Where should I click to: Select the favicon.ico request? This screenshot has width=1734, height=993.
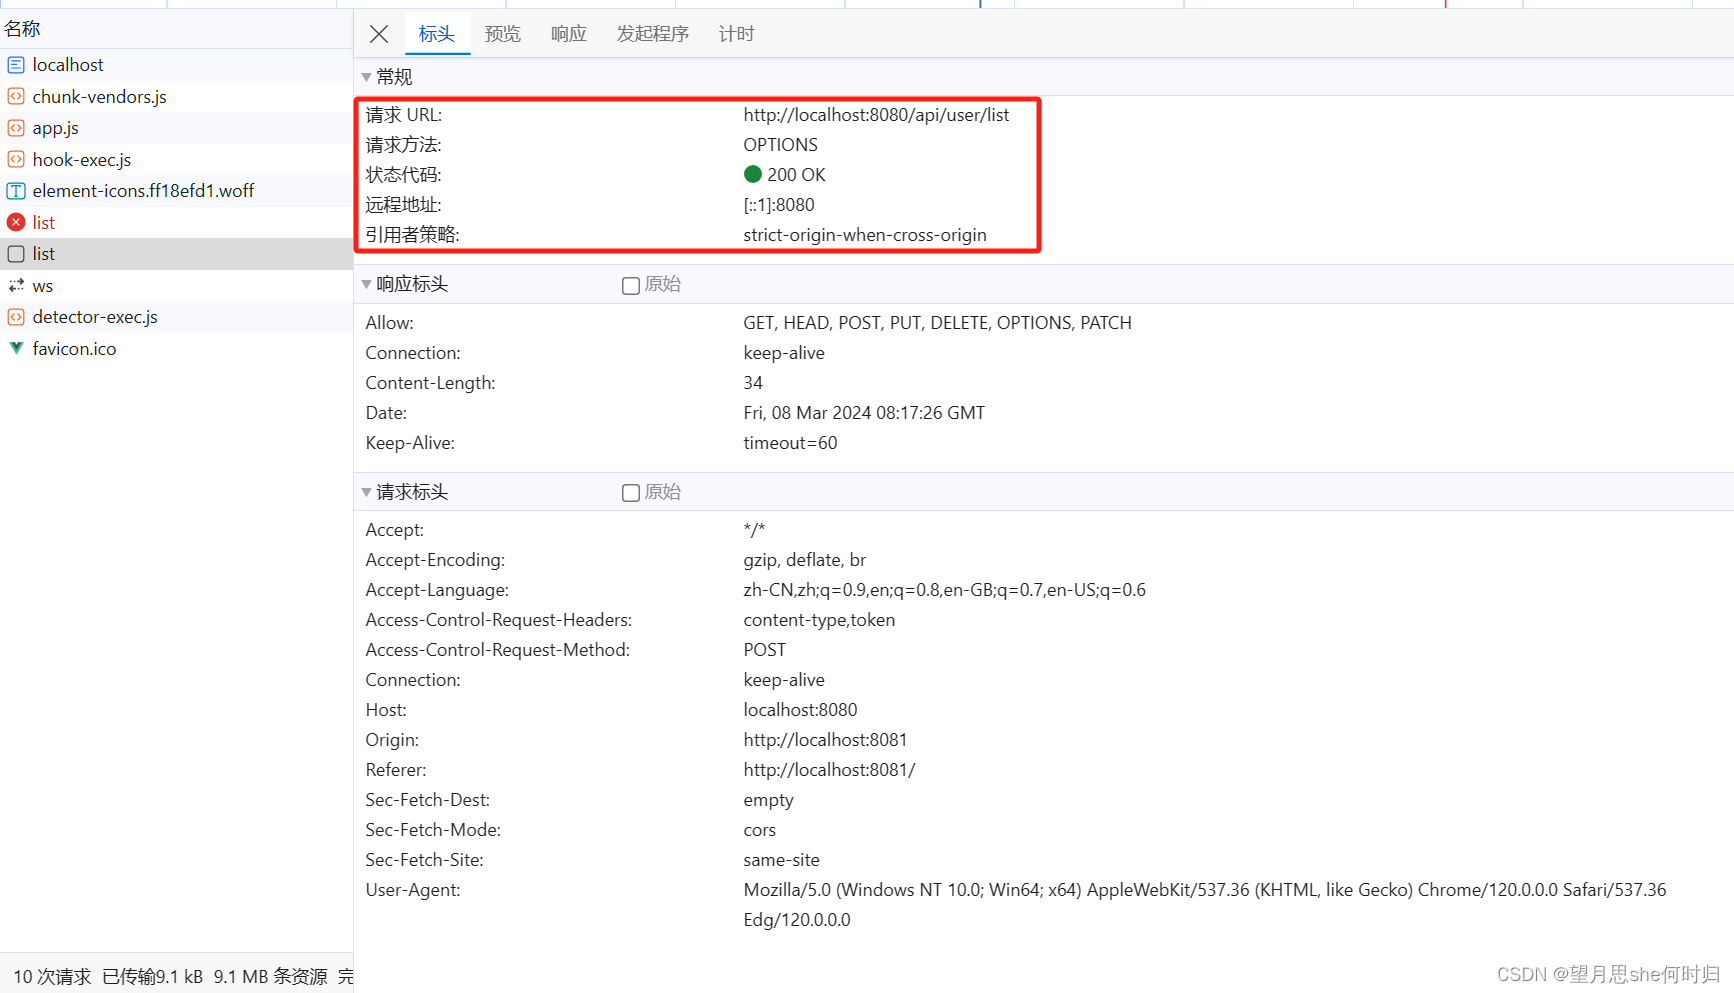click(176, 349)
